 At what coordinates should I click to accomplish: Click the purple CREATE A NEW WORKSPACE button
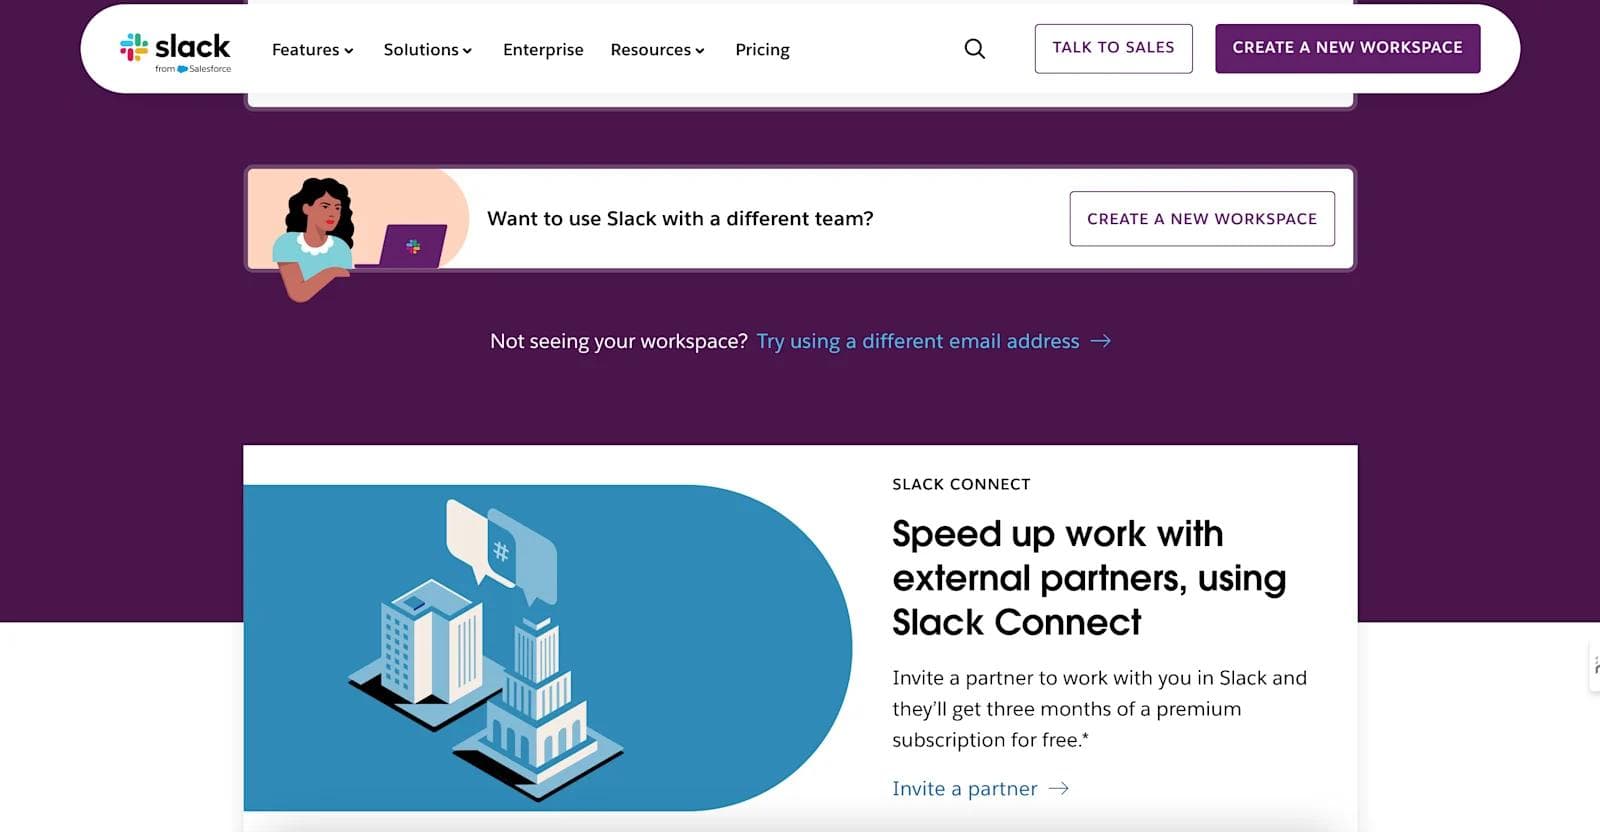click(x=1347, y=46)
